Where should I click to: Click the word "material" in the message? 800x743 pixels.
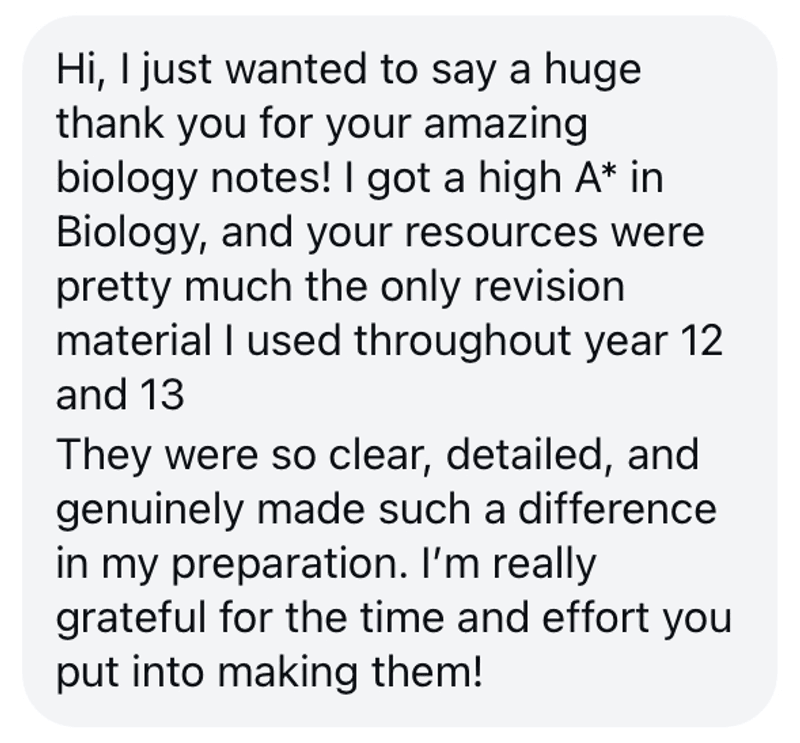(x=134, y=340)
